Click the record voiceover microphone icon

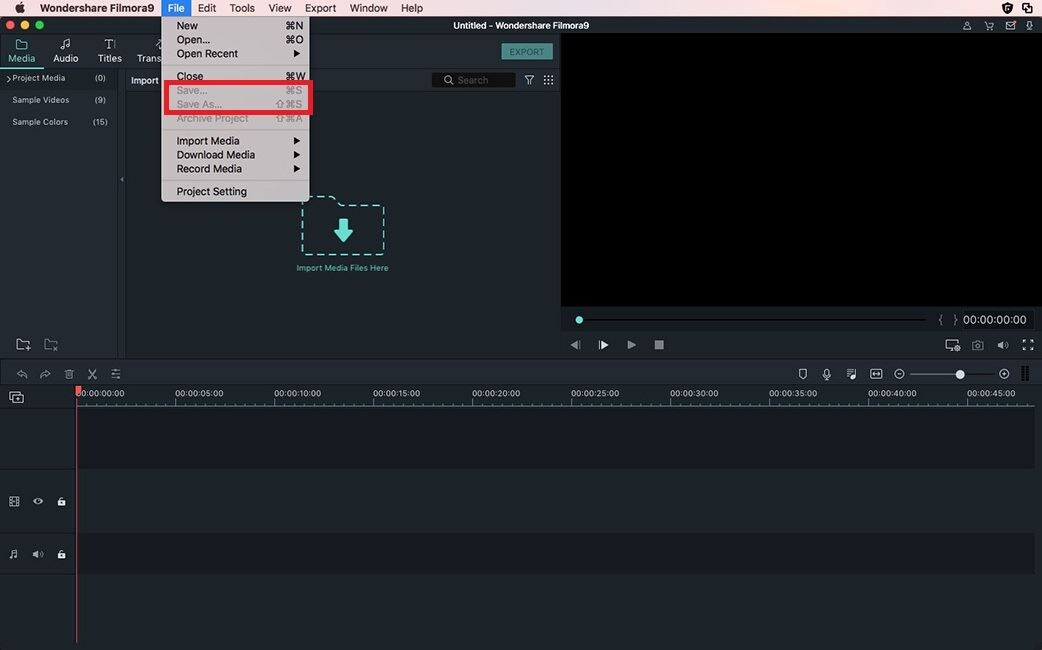(827, 374)
